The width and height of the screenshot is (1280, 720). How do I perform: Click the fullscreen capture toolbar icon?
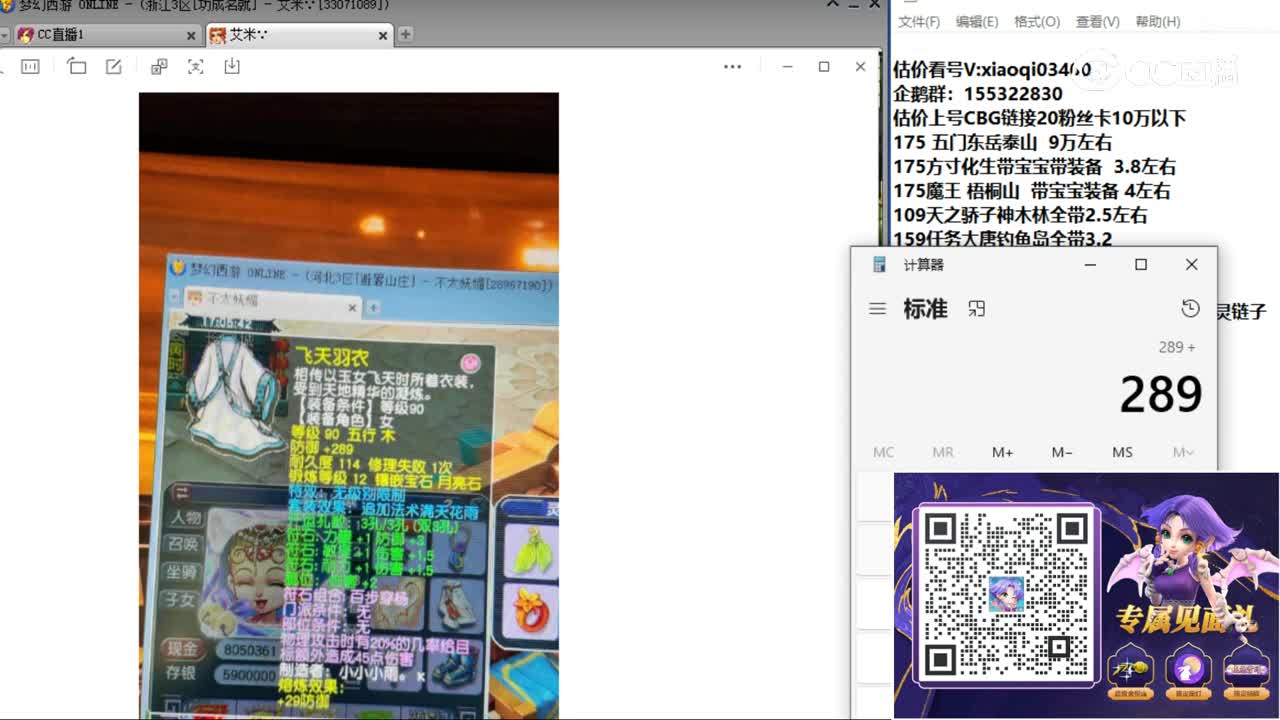(195, 66)
